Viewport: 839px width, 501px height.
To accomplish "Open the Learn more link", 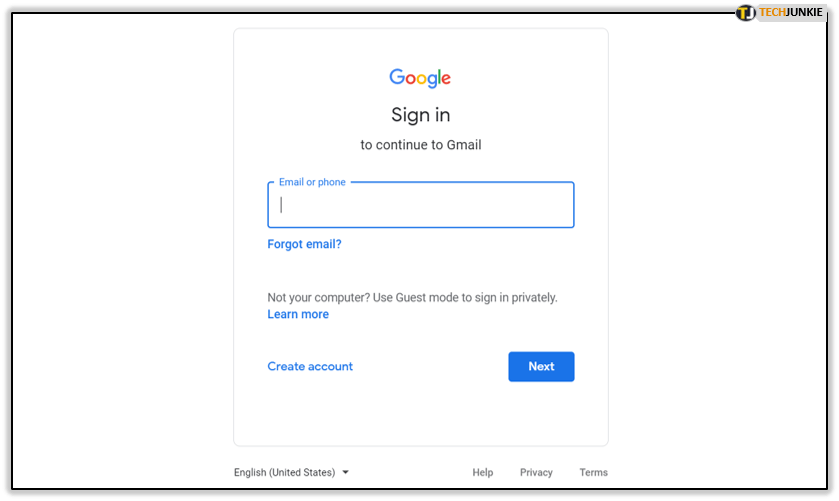I will (298, 314).
